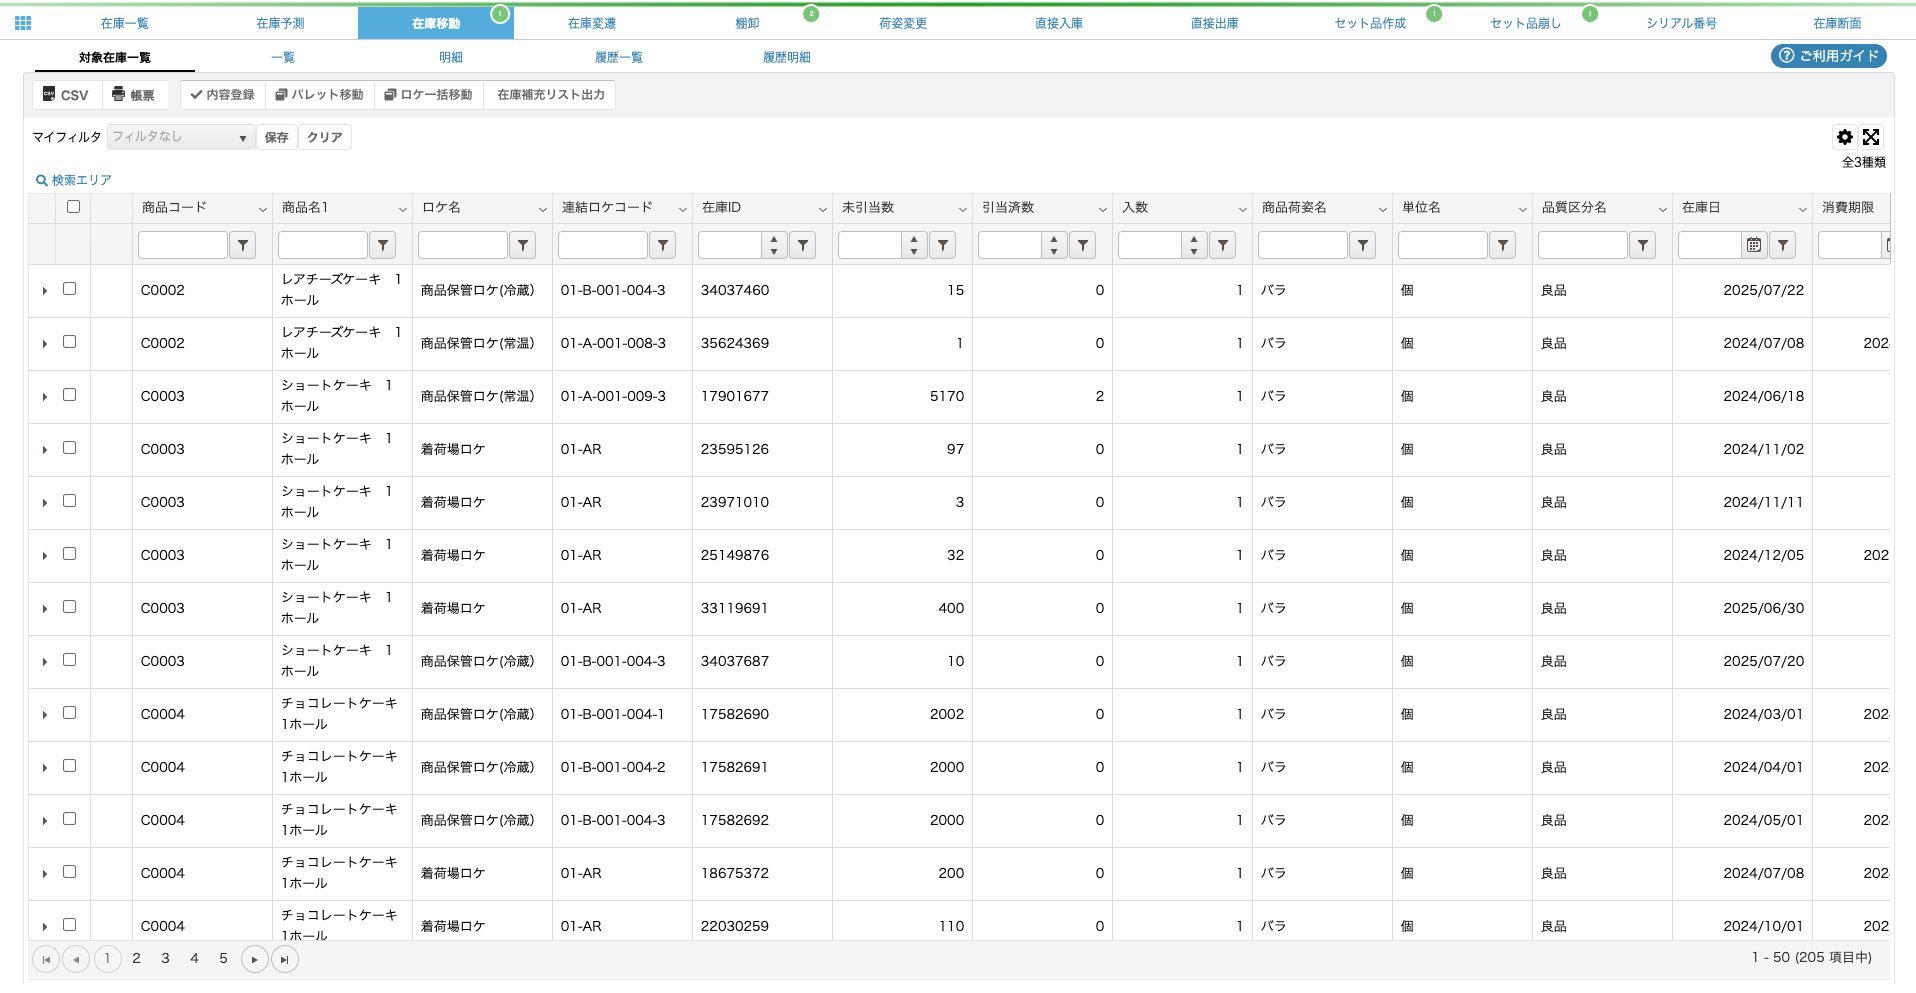Select checkbox for 在庫ID 17582690 row
This screenshot has width=1916, height=993.
pos(70,713)
